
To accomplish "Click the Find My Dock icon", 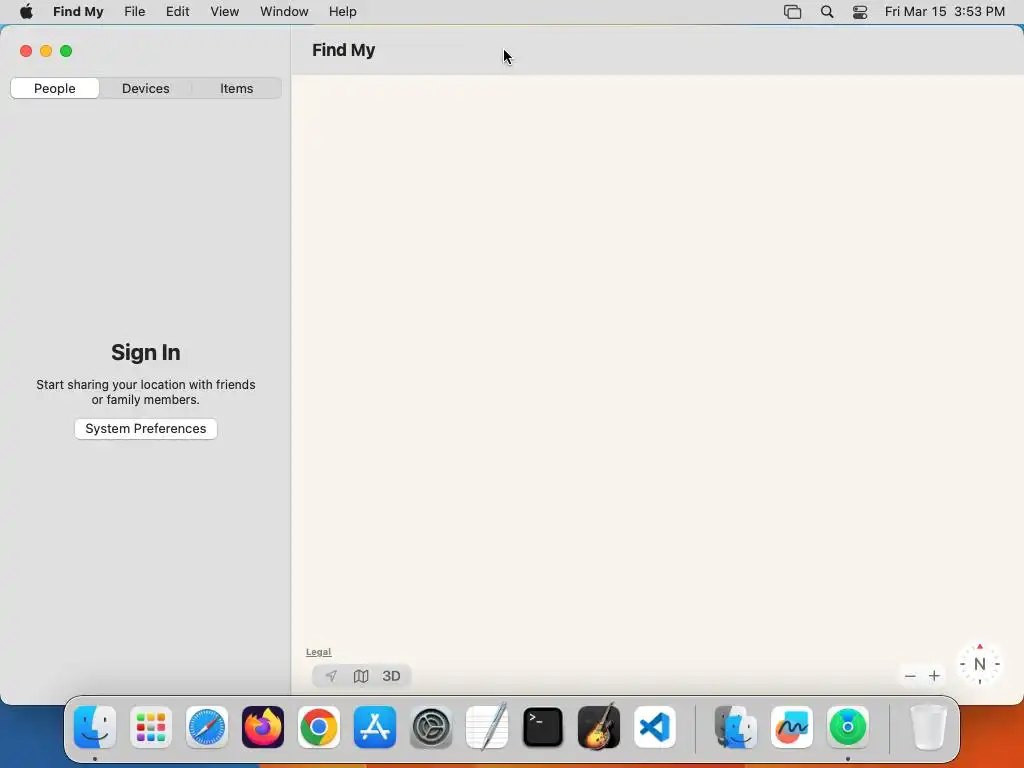I will pyautogui.click(x=848, y=727).
